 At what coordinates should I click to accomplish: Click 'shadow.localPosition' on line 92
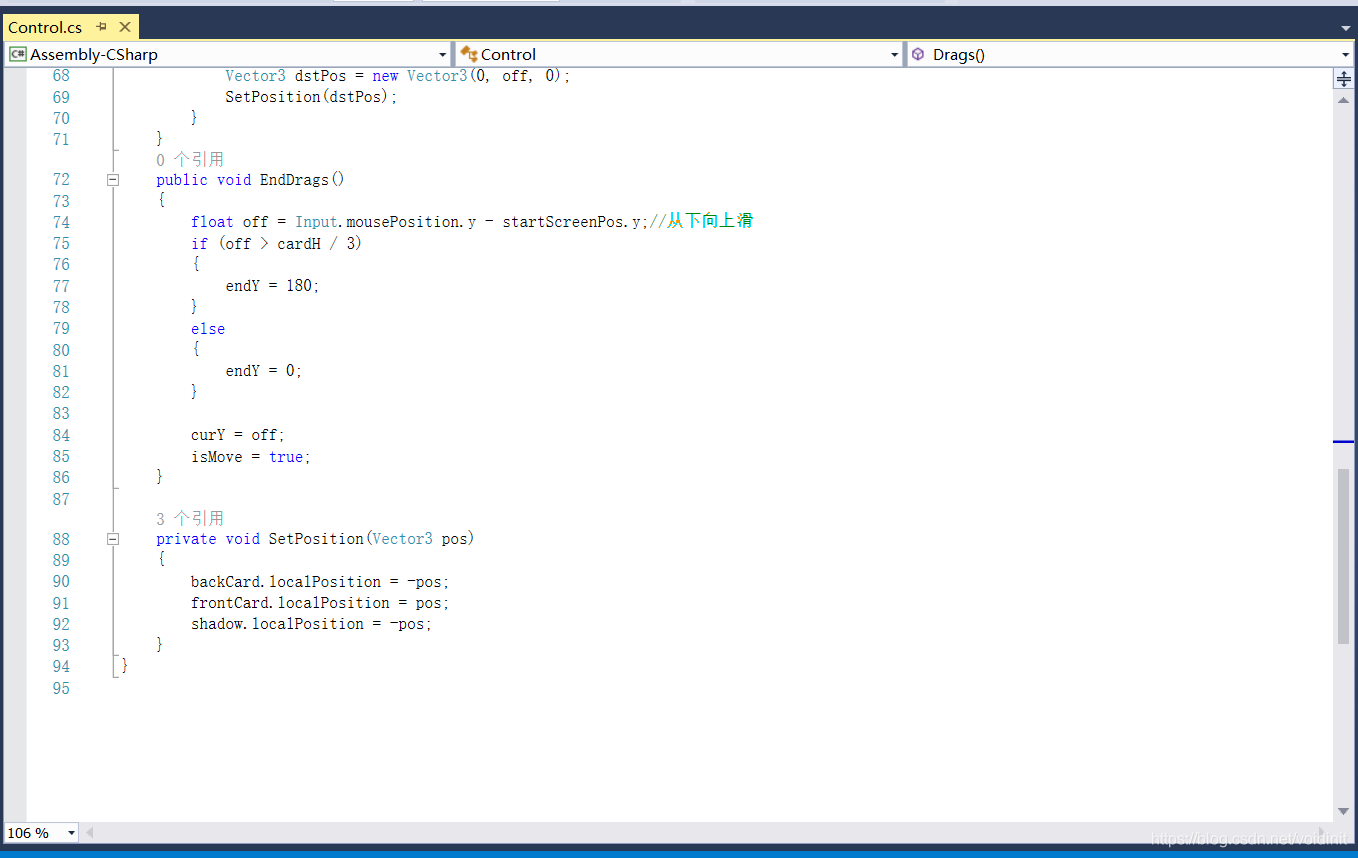click(x=277, y=624)
